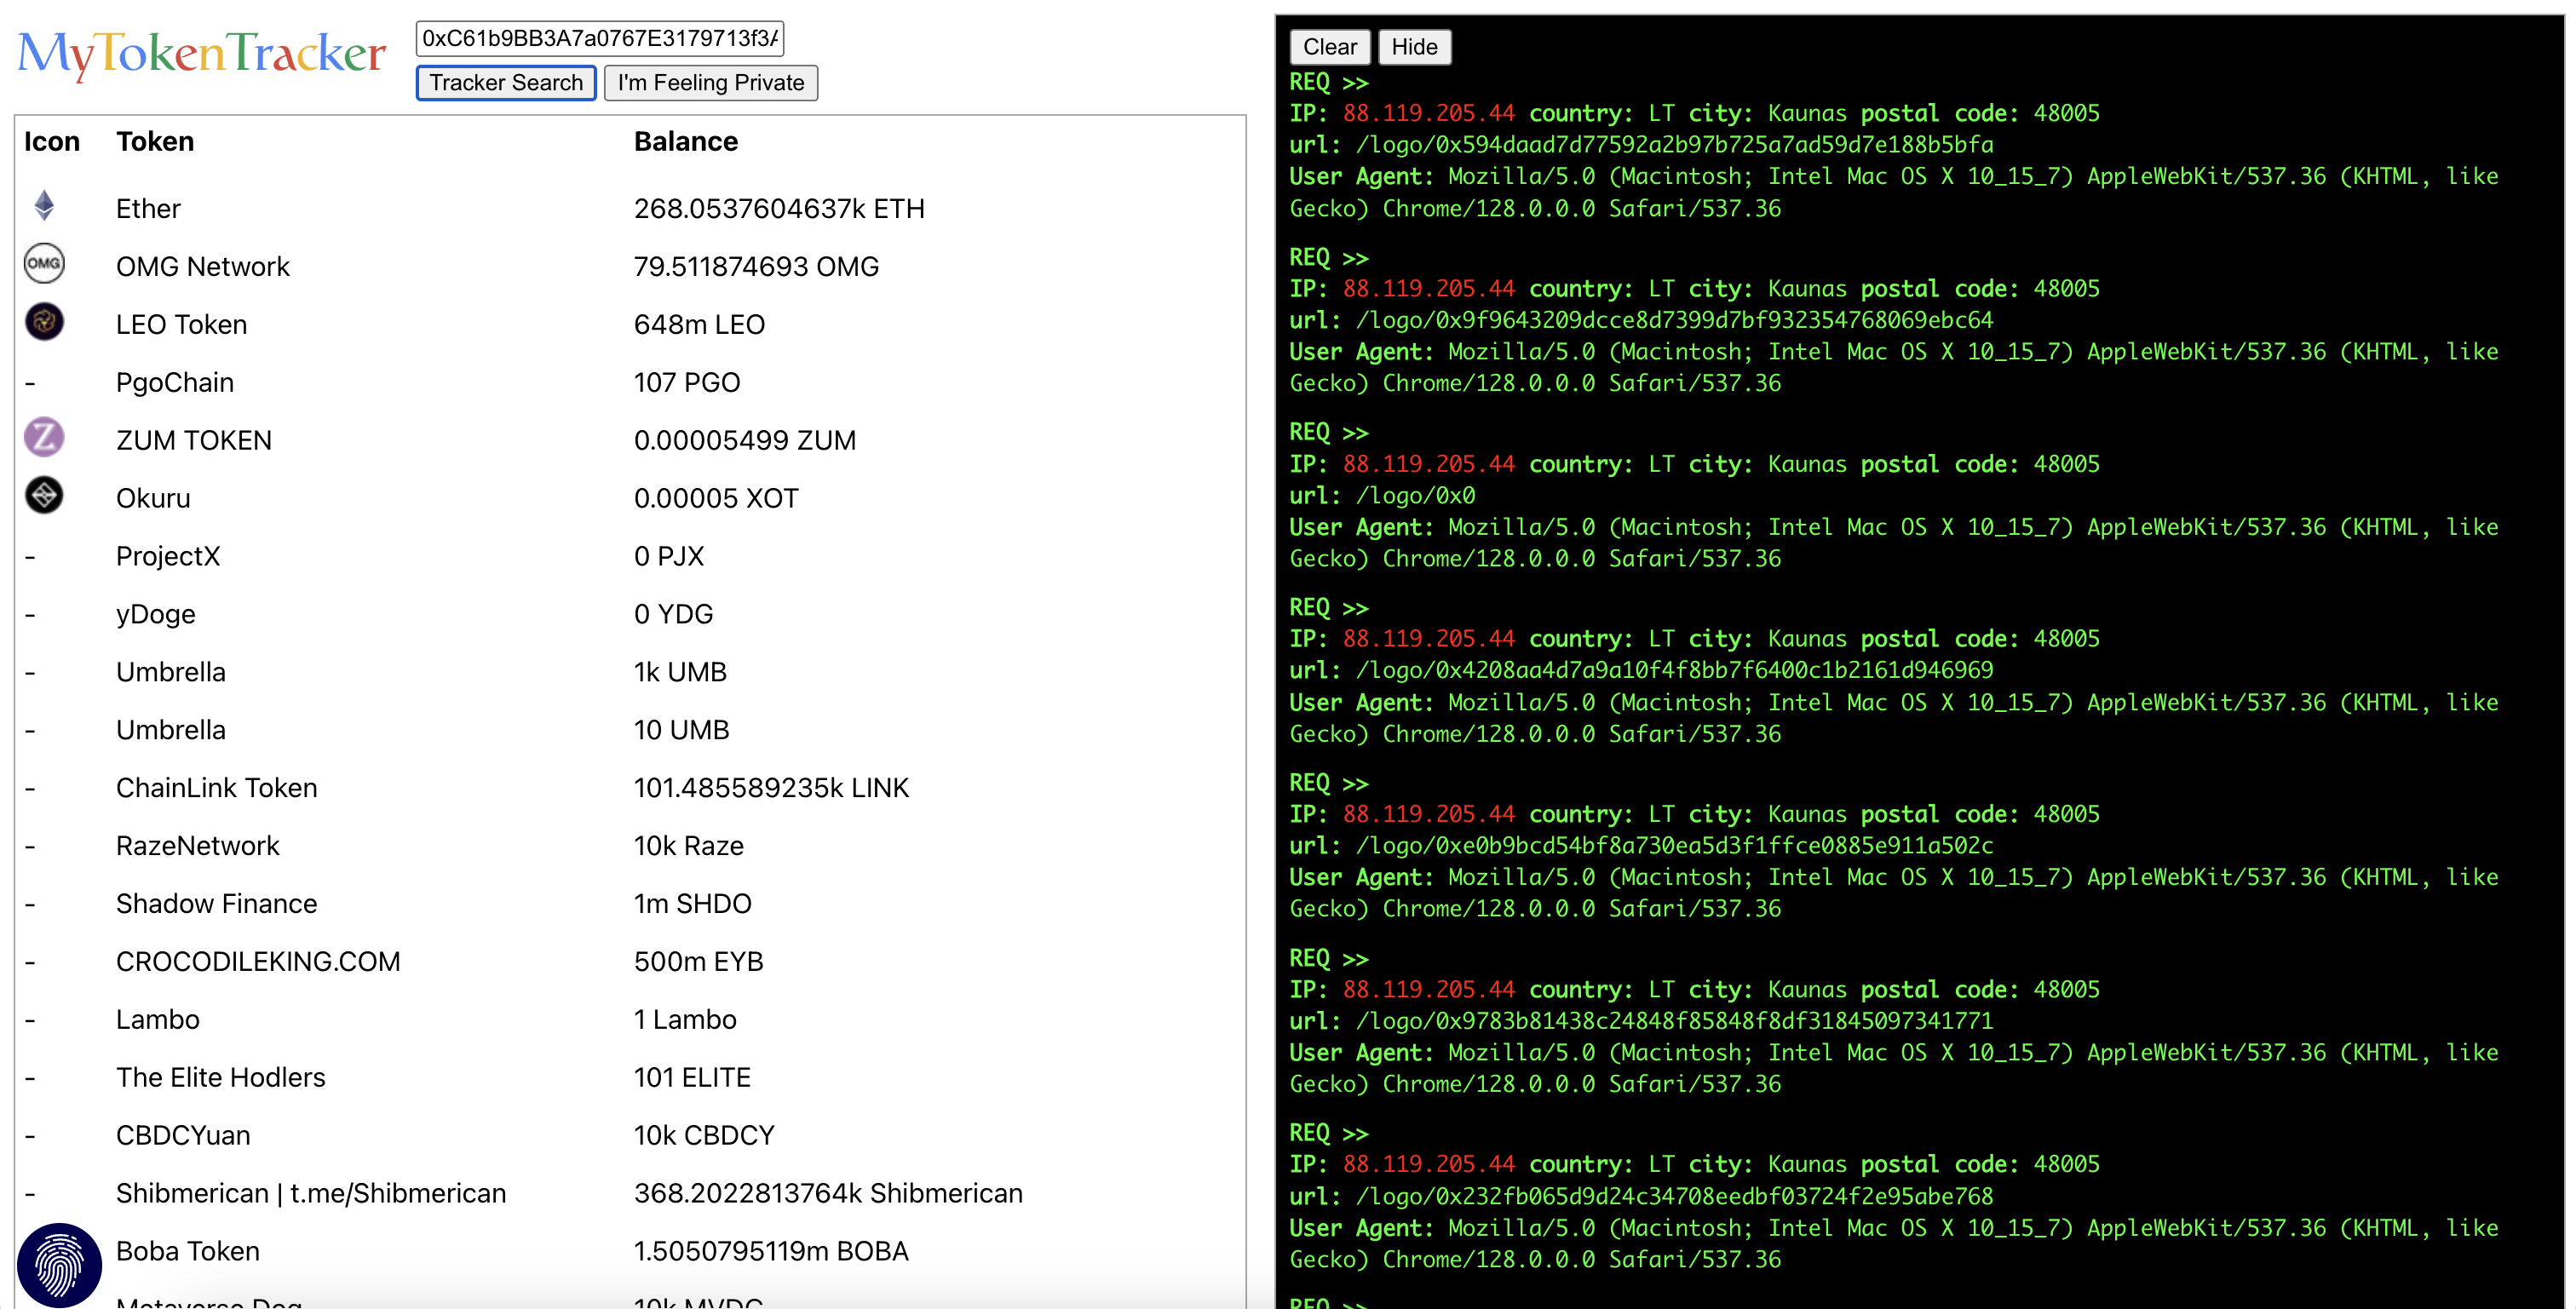Image resolution: width=2576 pixels, height=1309 pixels.
Task: Click log url /logo/0xe0b9bcd54bf8a730ea5d3f1ffce0885e911a502c
Action: [x=1674, y=847]
